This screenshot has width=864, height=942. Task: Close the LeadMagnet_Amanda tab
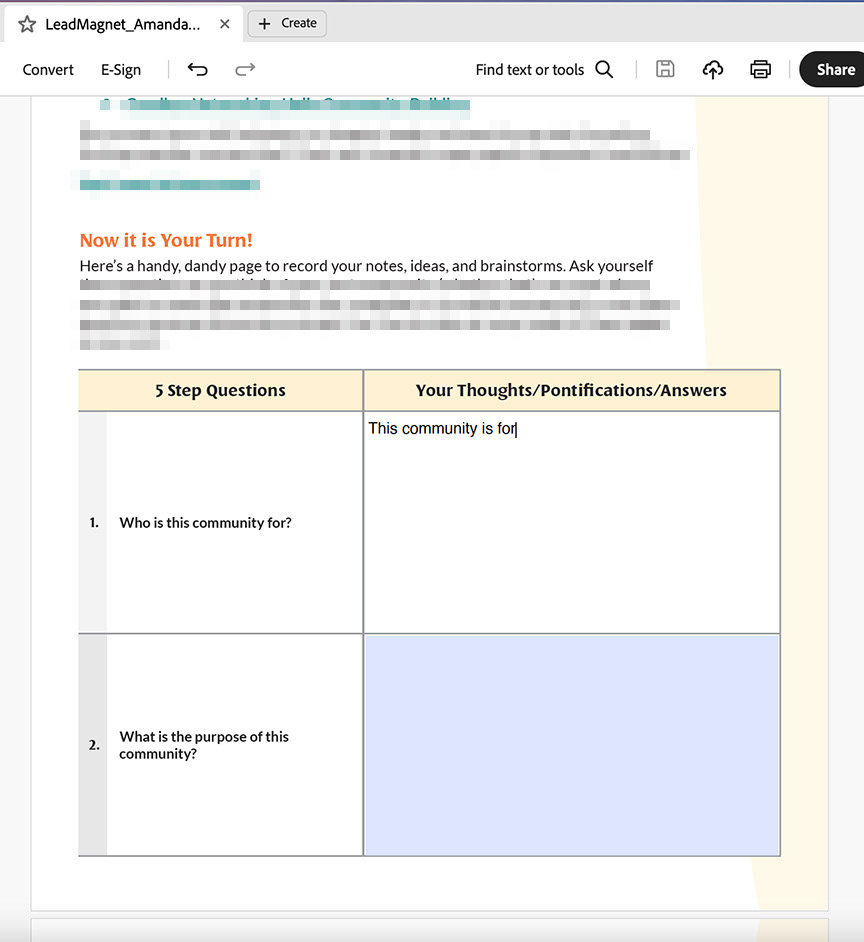pos(225,24)
